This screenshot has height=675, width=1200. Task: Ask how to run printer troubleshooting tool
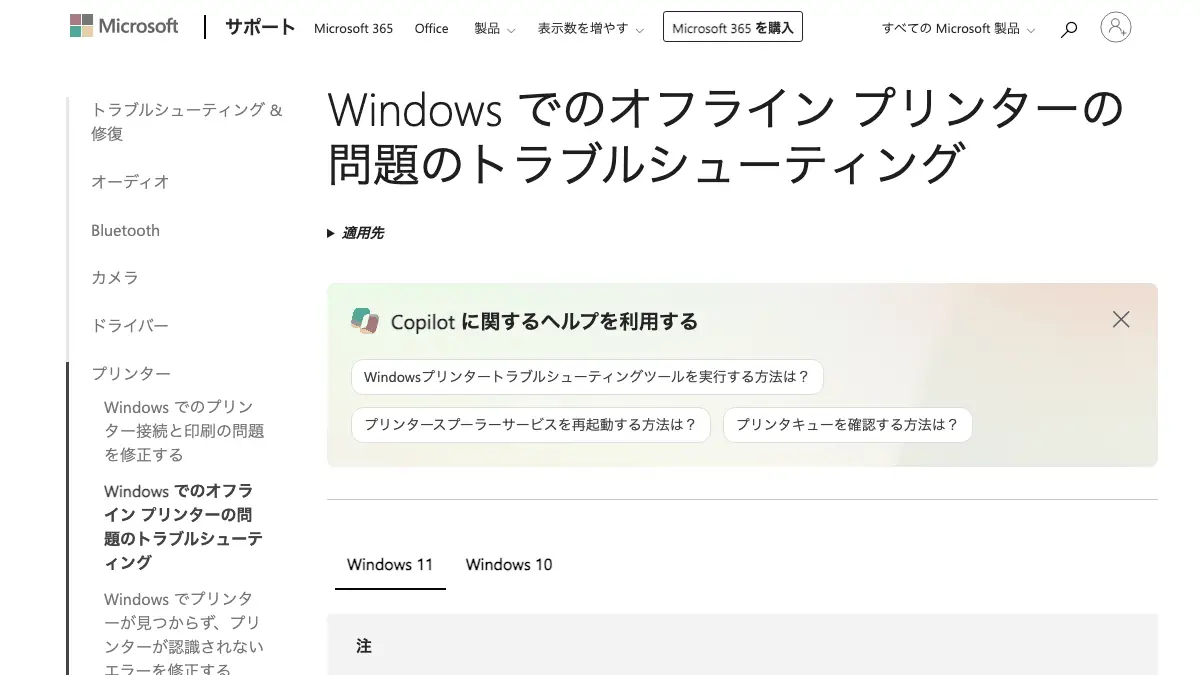pyautogui.click(x=587, y=377)
